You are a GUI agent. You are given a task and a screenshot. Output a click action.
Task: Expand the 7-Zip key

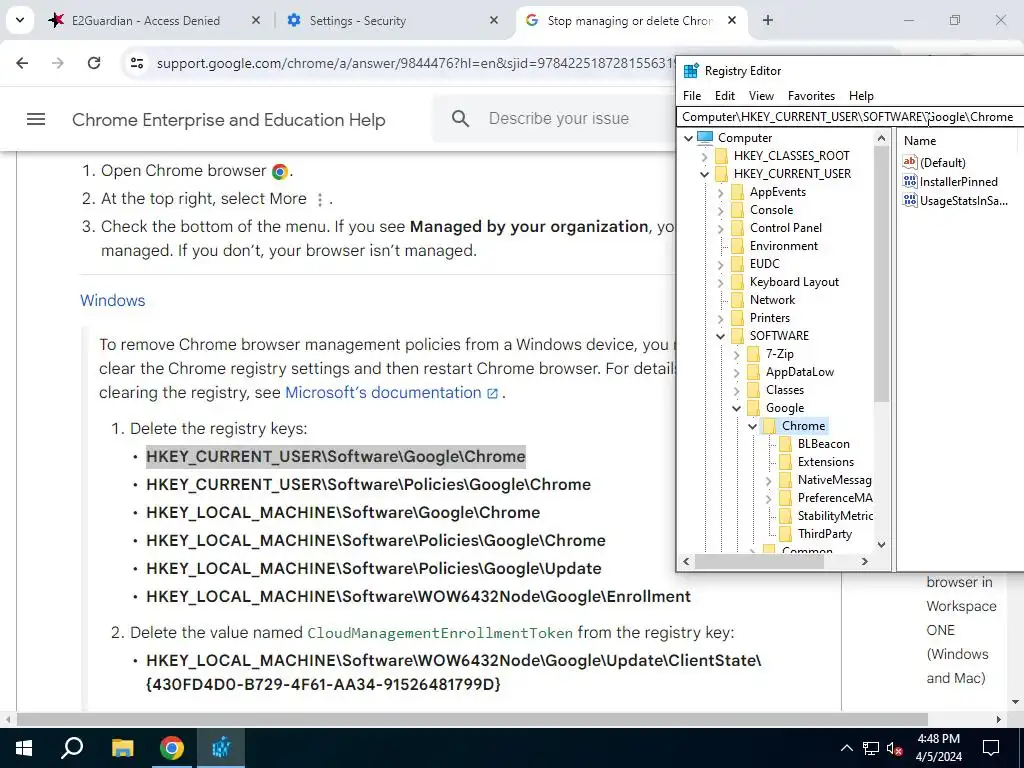737,354
